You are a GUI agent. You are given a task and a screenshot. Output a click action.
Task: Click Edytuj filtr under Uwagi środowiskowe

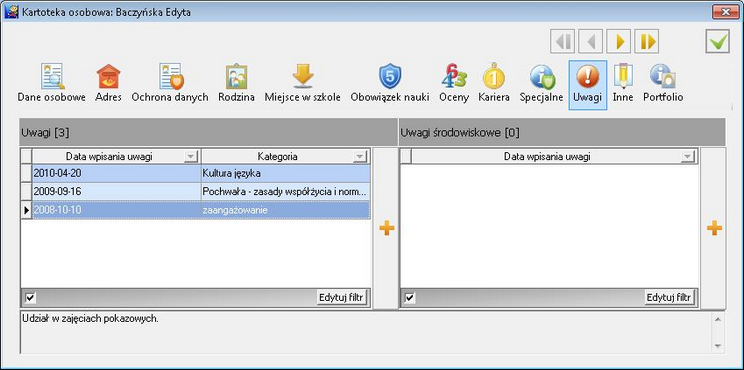[x=670, y=298]
